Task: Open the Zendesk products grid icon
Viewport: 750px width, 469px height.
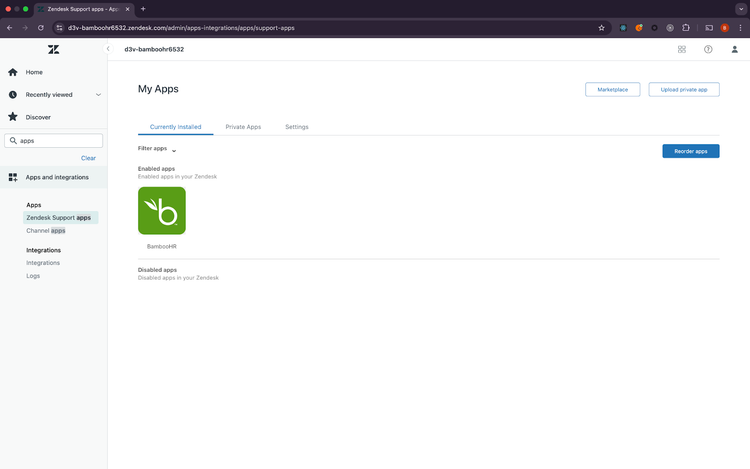Action: pyautogui.click(x=682, y=49)
